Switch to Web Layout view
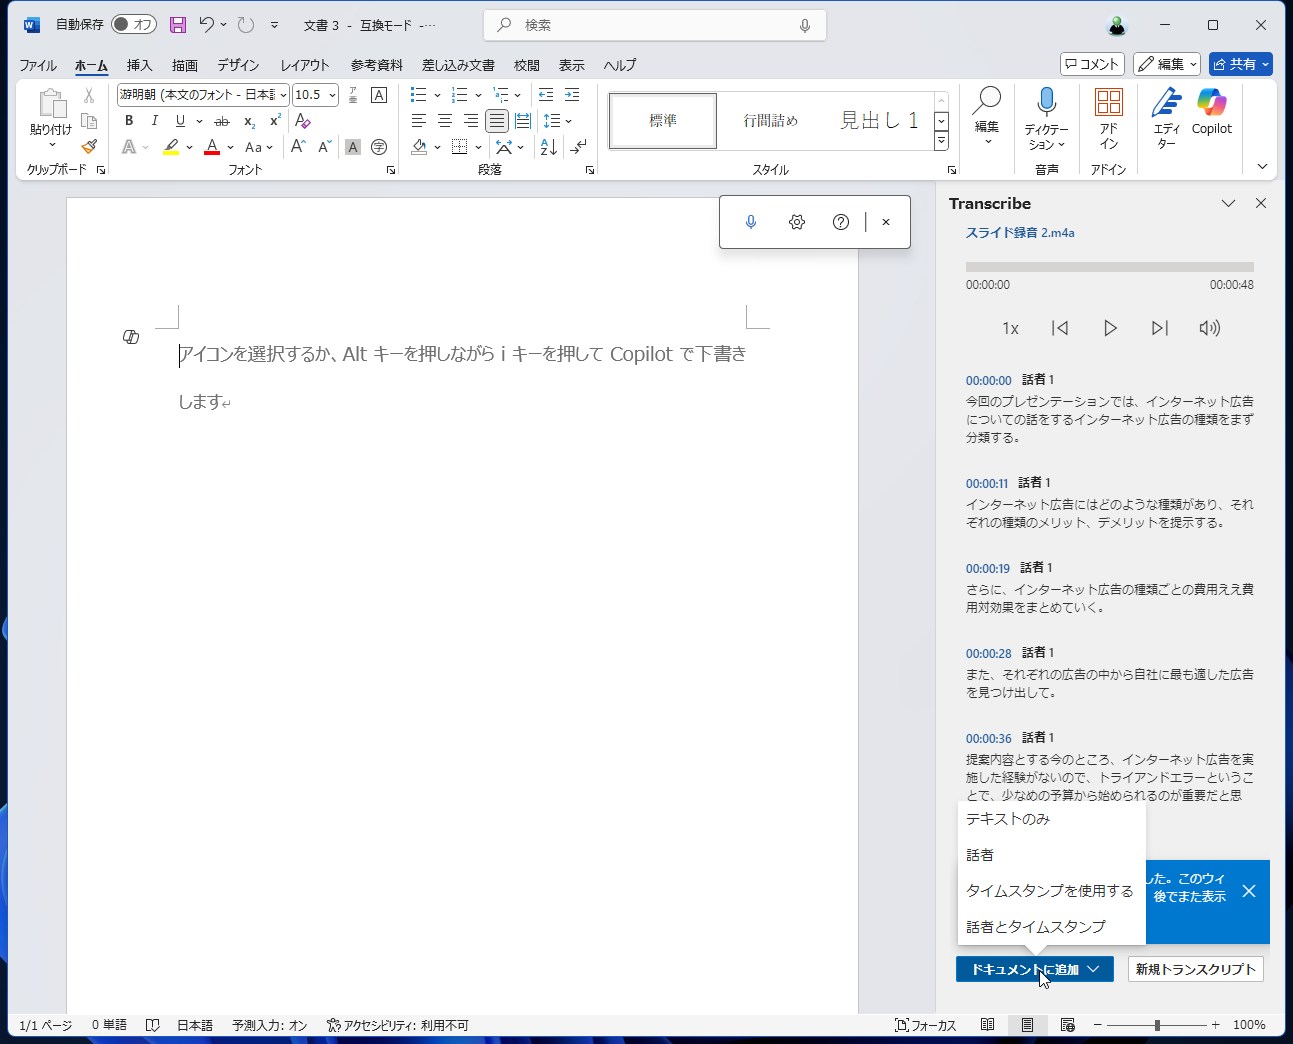The height and width of the screenshot is (1044, 1293). click(1067, 1025)
